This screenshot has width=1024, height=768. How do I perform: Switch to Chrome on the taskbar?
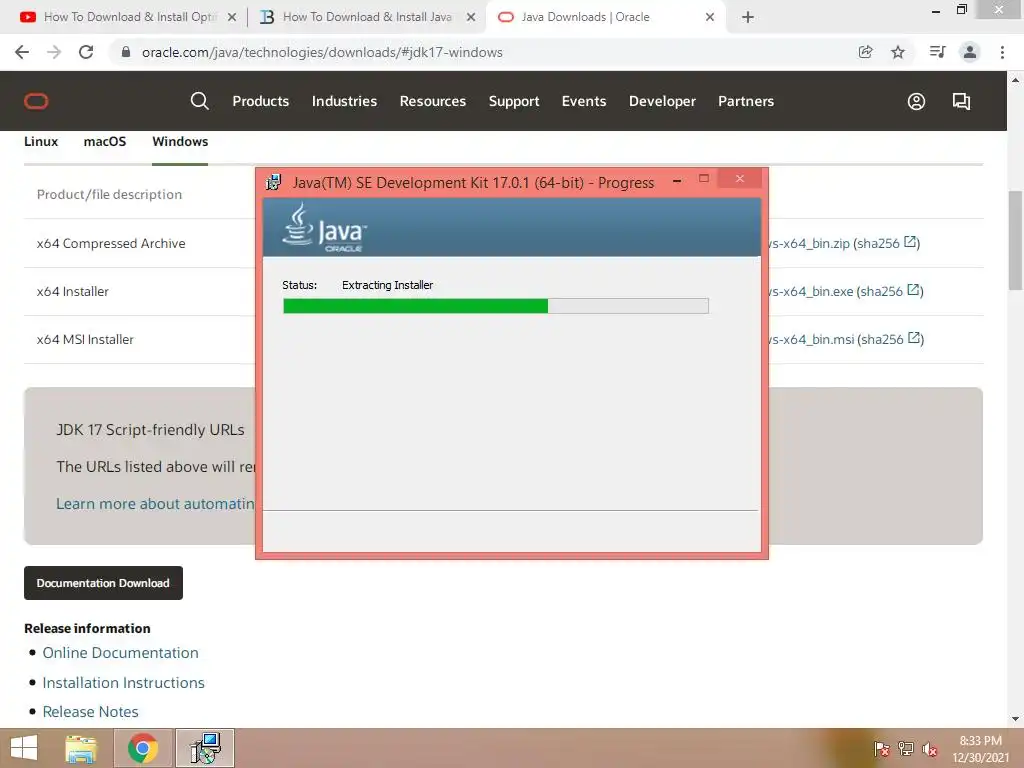click(x=143, y=748)
